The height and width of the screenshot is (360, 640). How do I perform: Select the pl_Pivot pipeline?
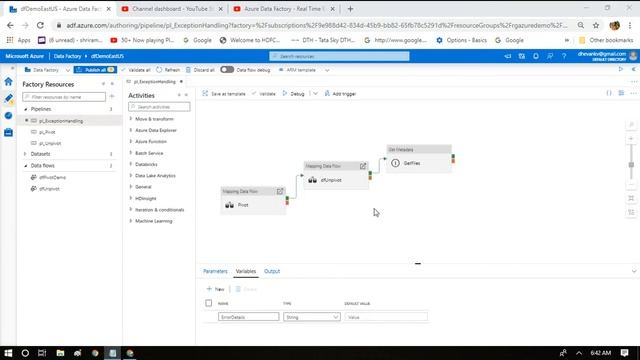pos(47,132)
